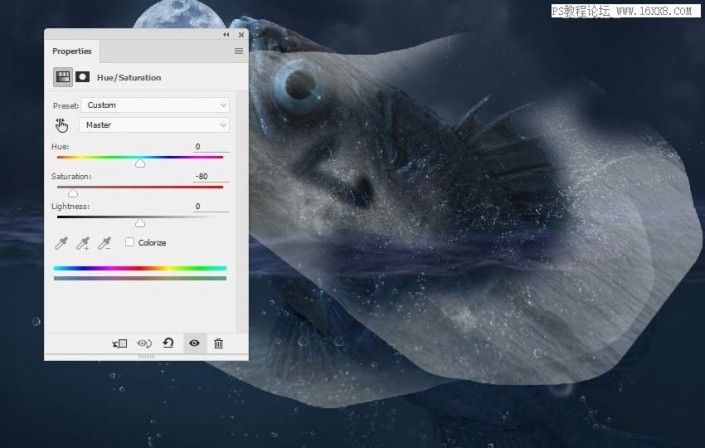
Task: Collapse the Properties panel with double arrows
Action: coord(226,35)
